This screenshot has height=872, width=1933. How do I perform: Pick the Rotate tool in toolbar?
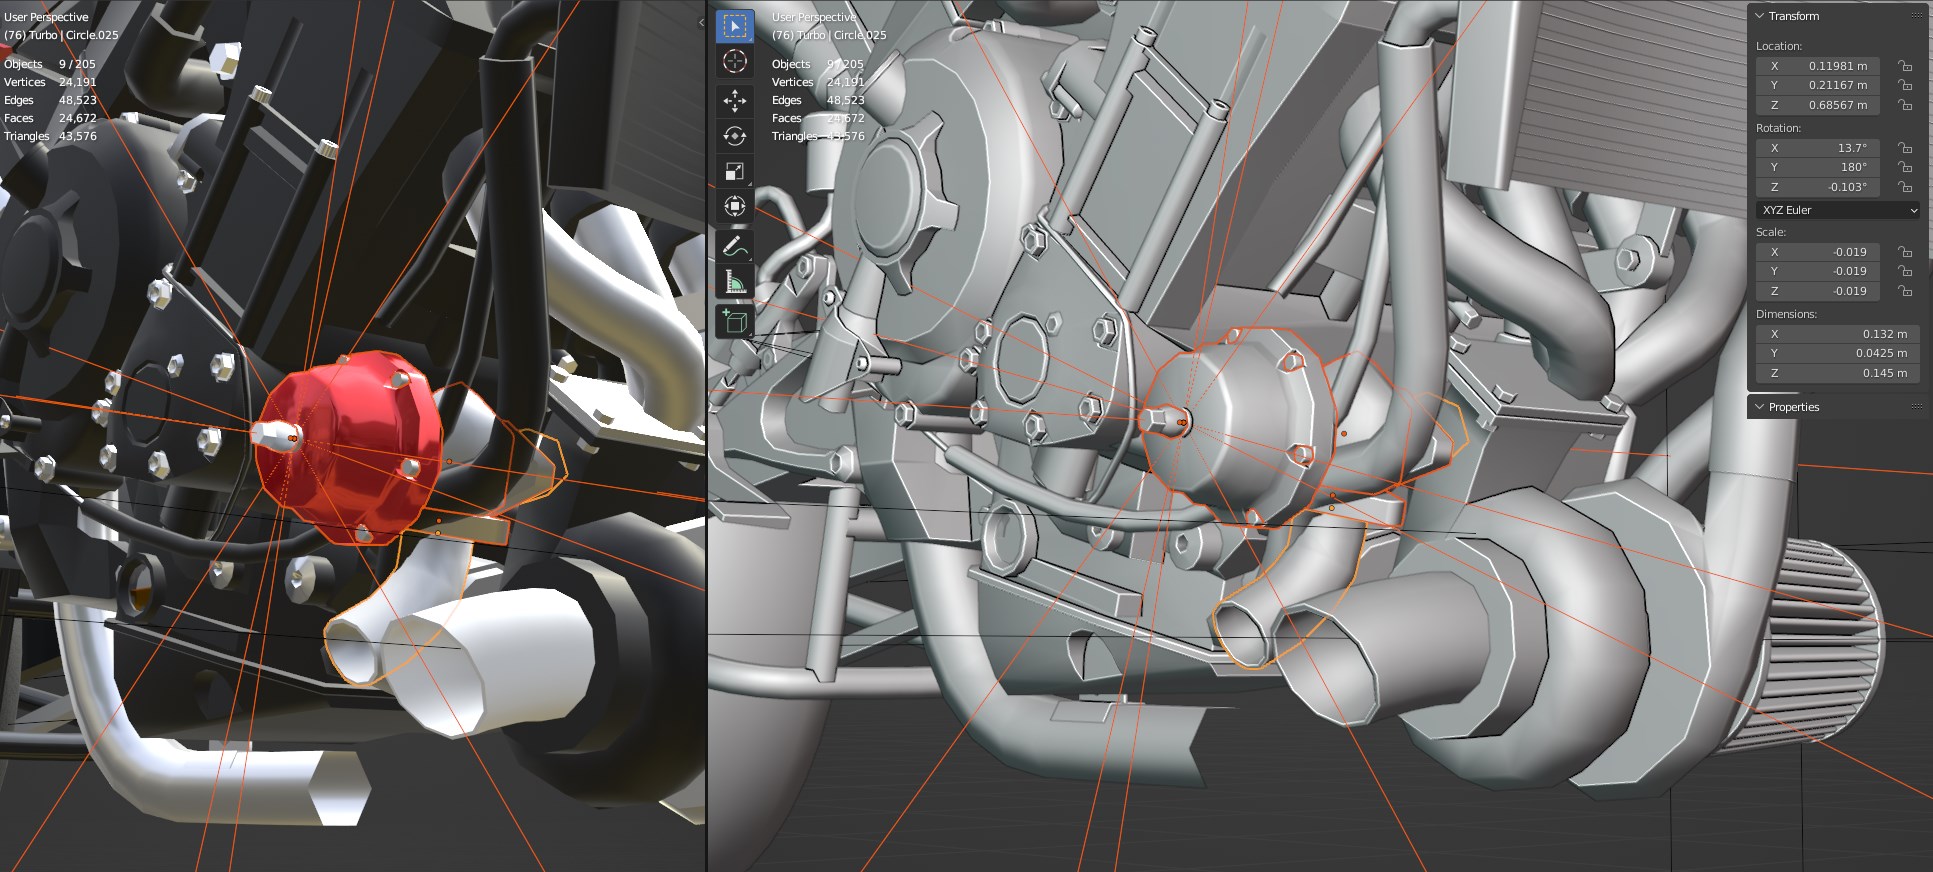[x=735, y=136]
